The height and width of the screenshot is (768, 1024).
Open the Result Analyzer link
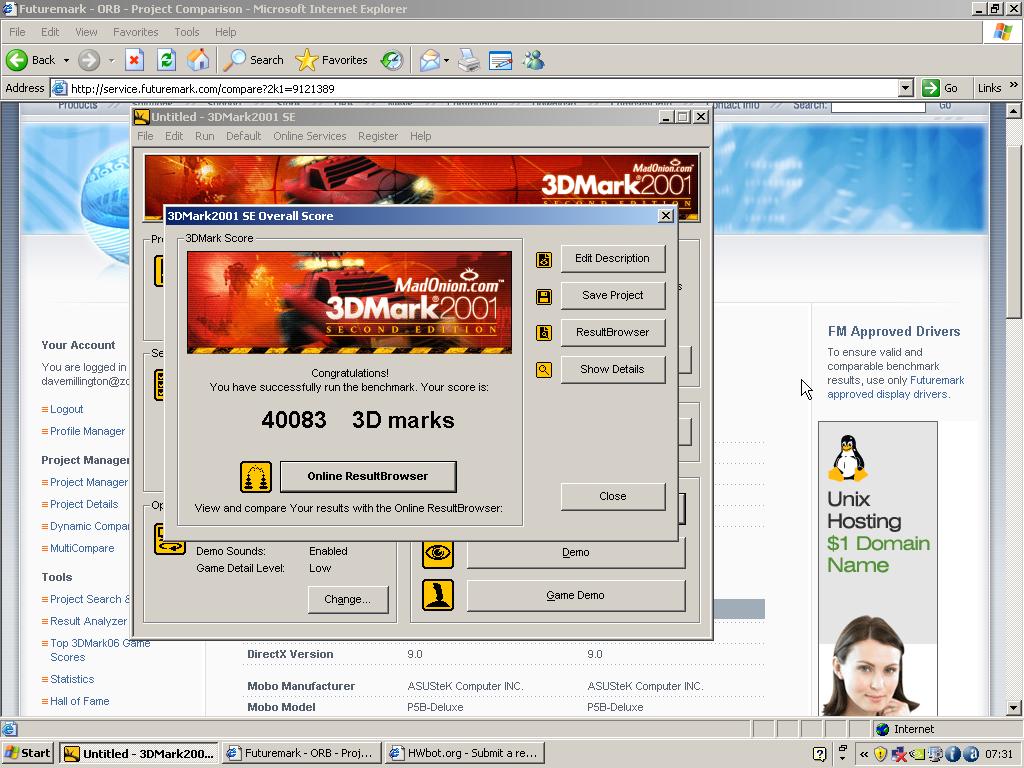click(x=89, y=621)
